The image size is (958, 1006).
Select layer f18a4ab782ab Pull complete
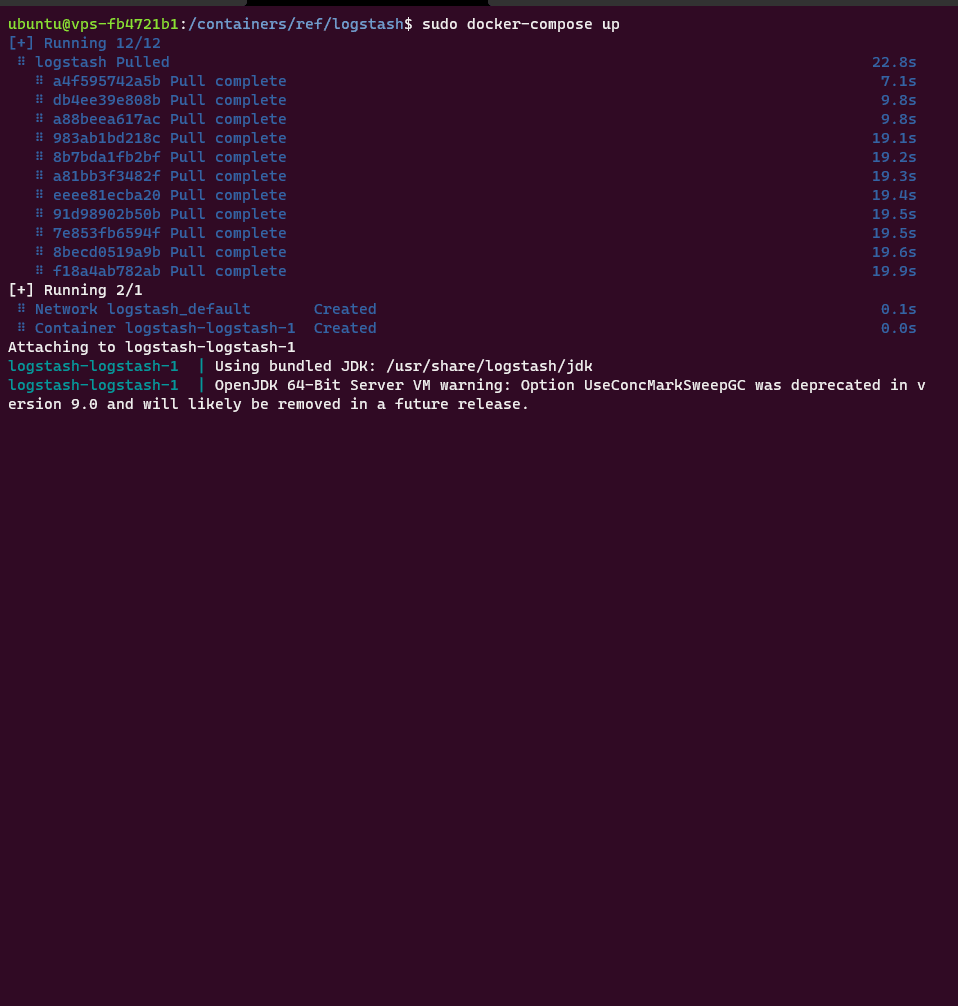click(169, 271)
